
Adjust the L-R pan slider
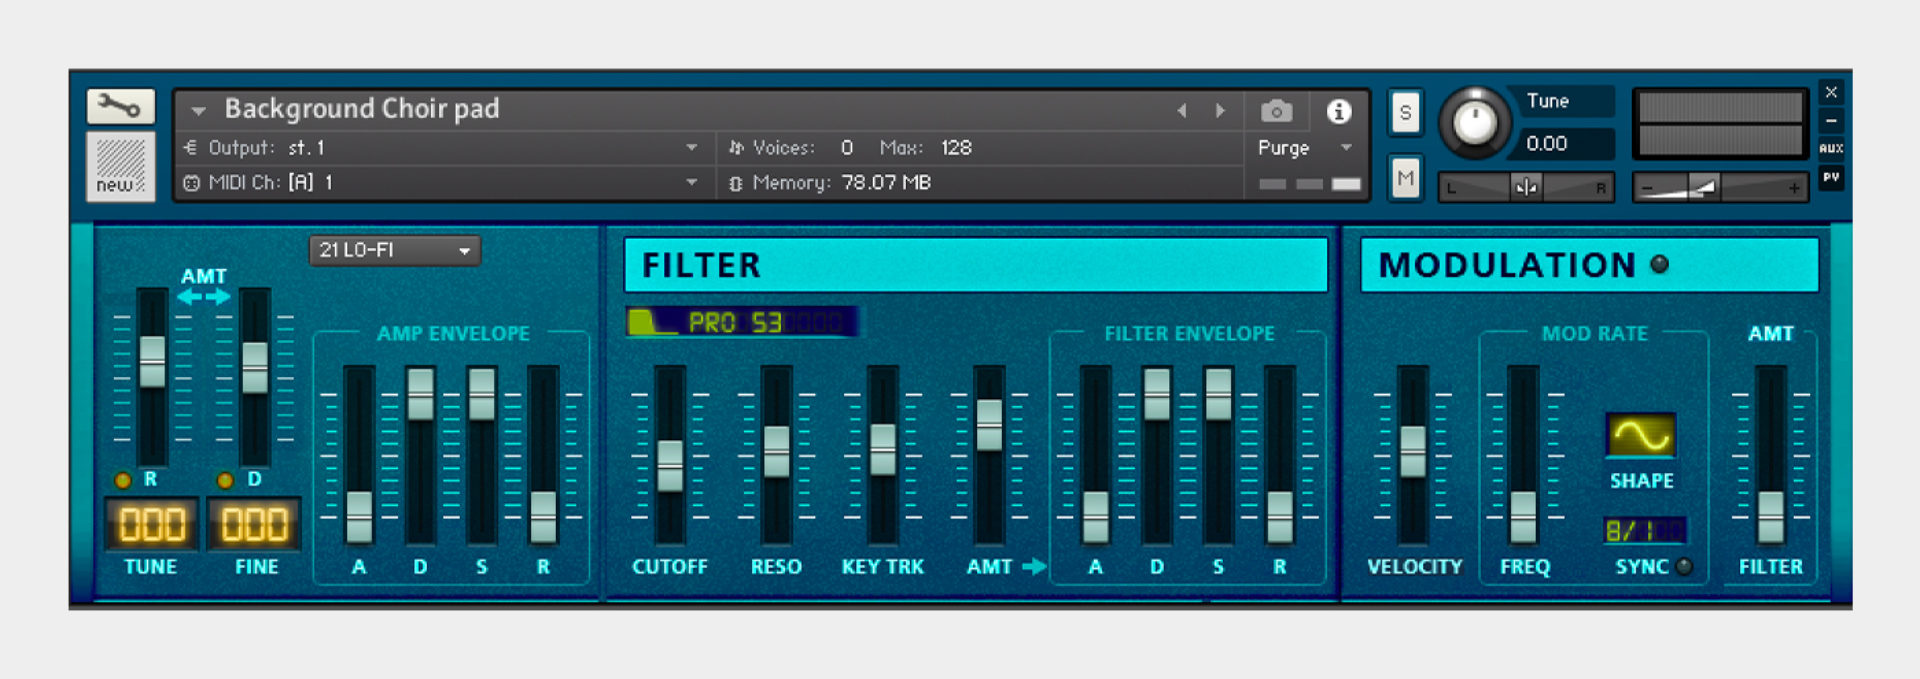[x=1525, y=187]
